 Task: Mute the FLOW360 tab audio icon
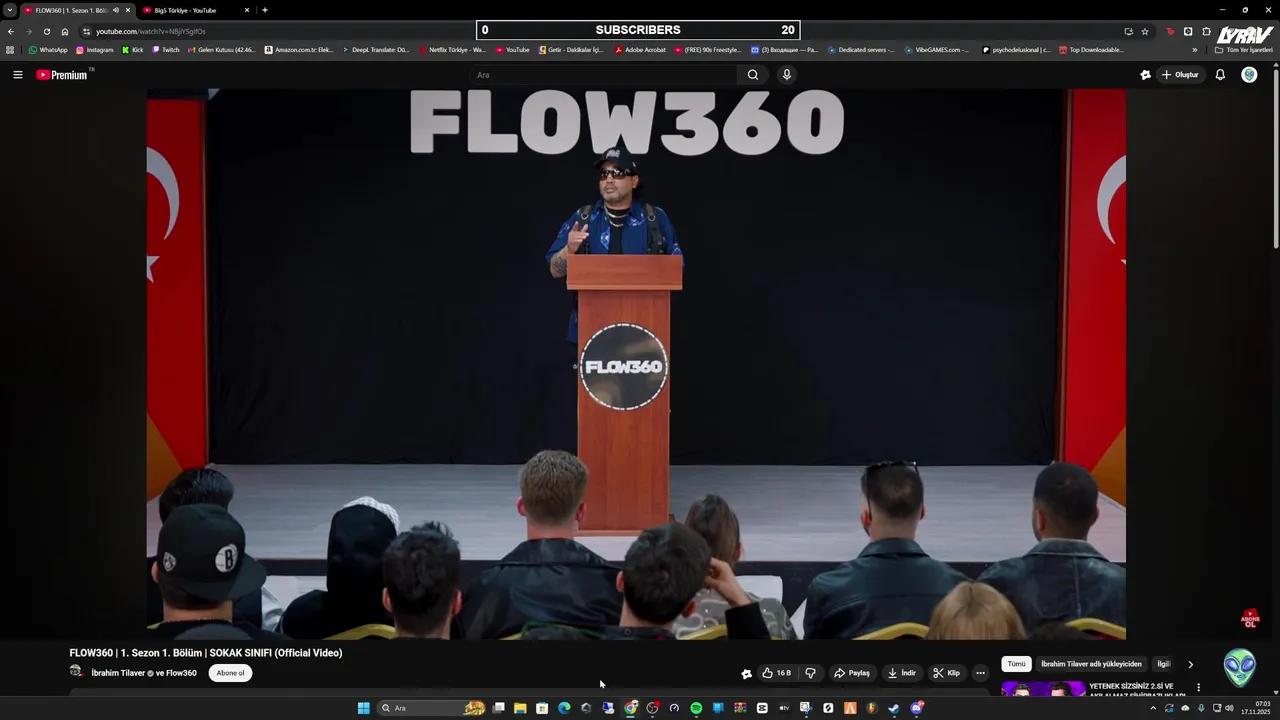[115, 10]
